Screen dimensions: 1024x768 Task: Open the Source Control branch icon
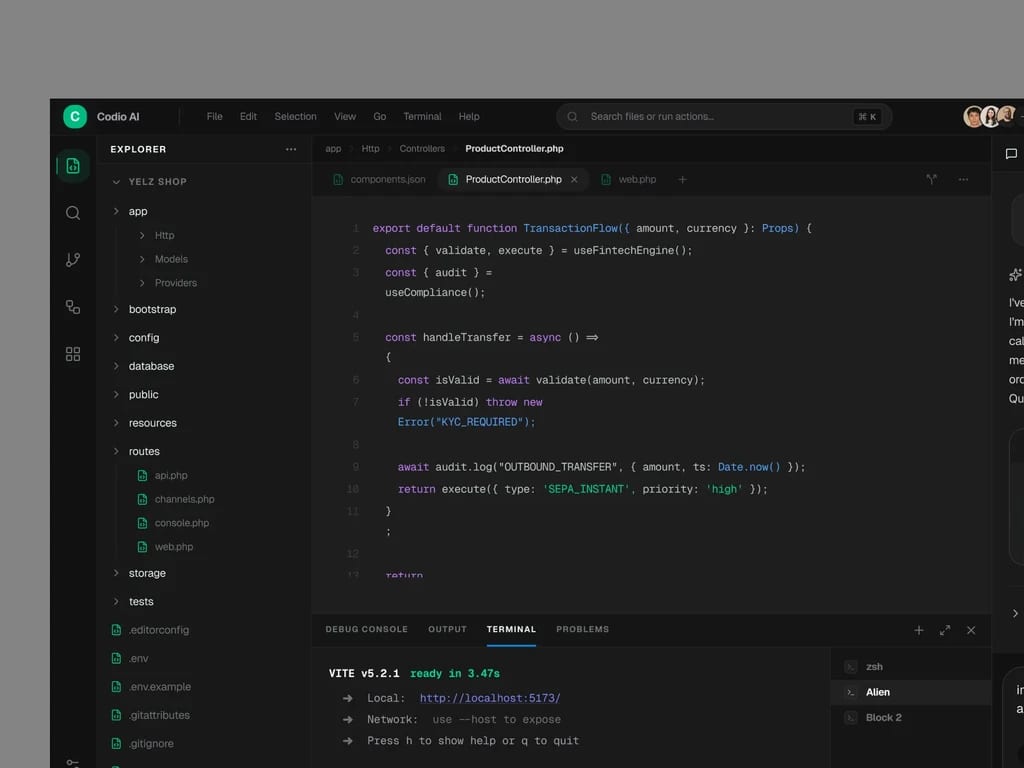pos(73,260)
